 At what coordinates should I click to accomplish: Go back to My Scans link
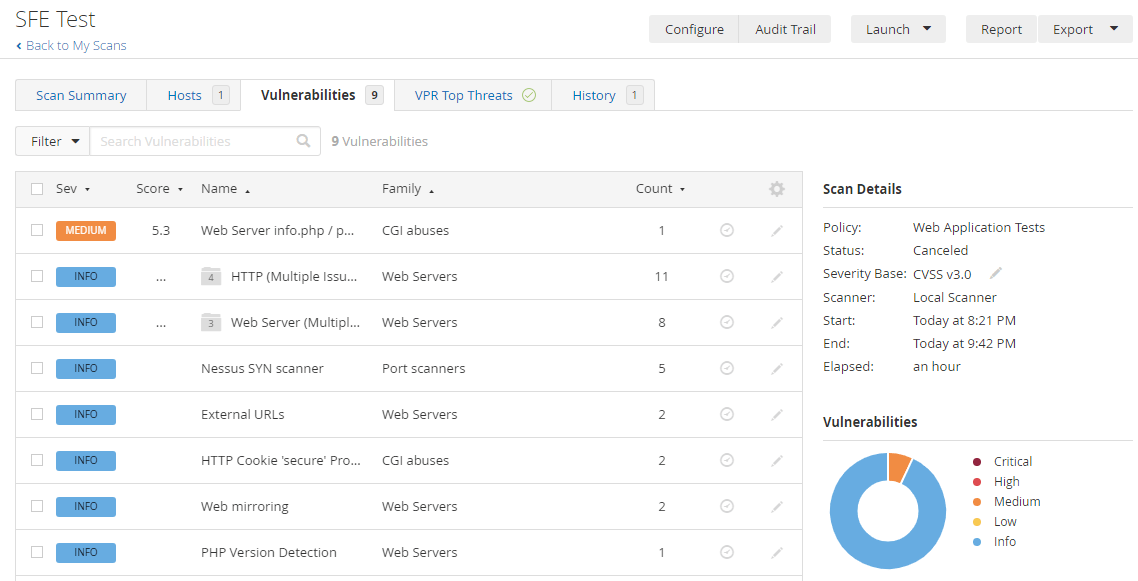click(76, 45)
